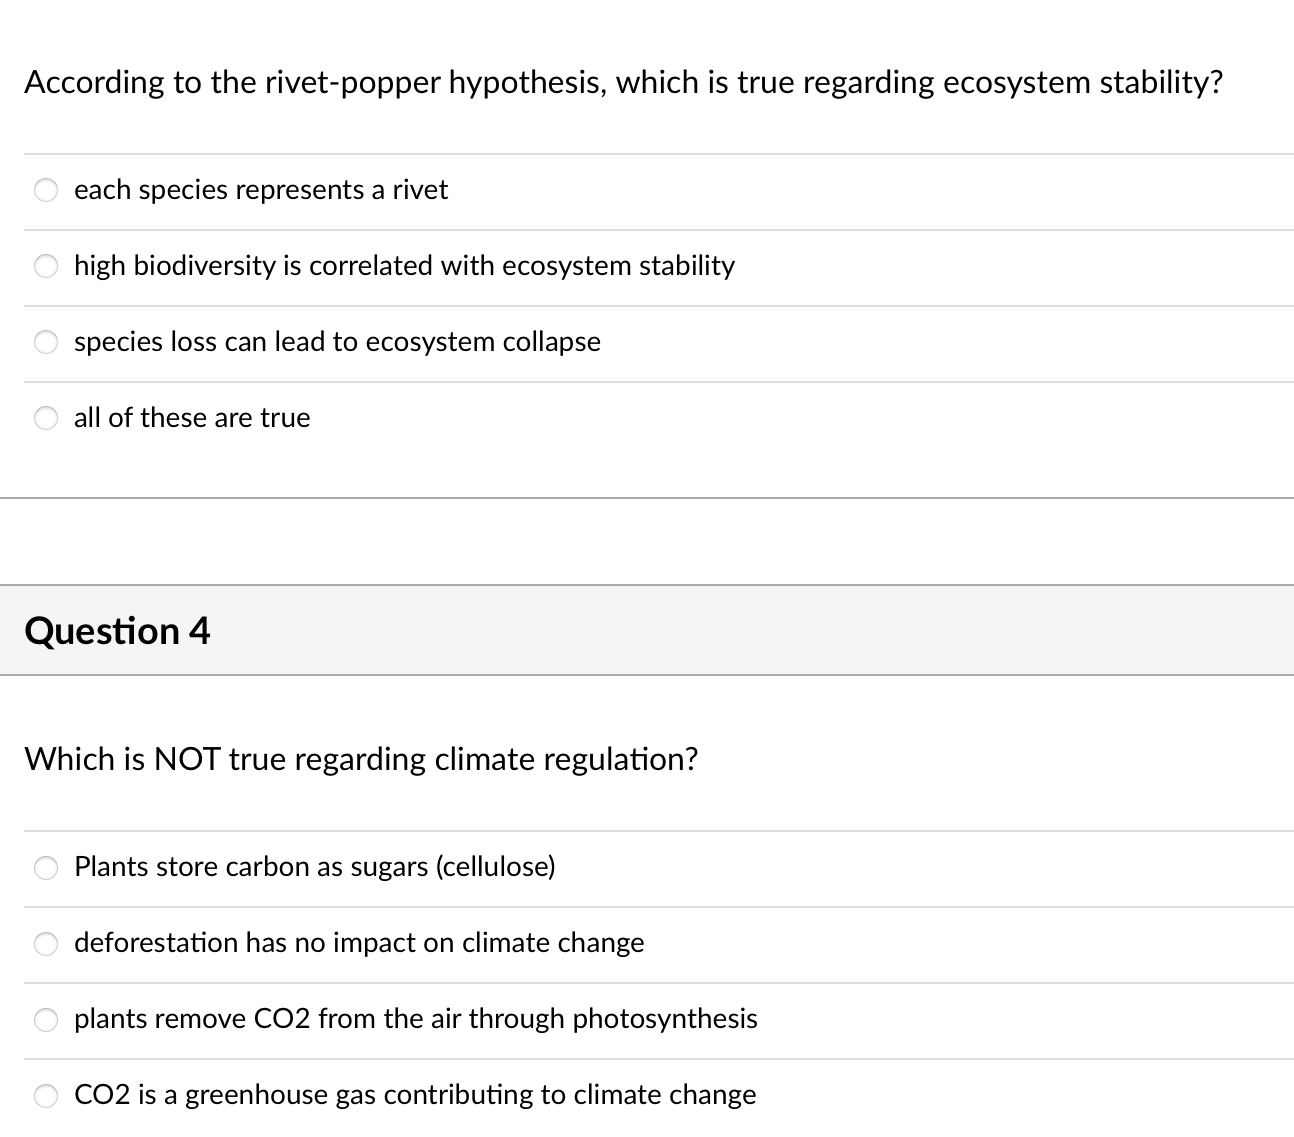The height and width of the screenshot is (1137, 1294).
Task: Click answer text 'plants remove CO2 through photosynthesis'
Action: [416, 1019]
